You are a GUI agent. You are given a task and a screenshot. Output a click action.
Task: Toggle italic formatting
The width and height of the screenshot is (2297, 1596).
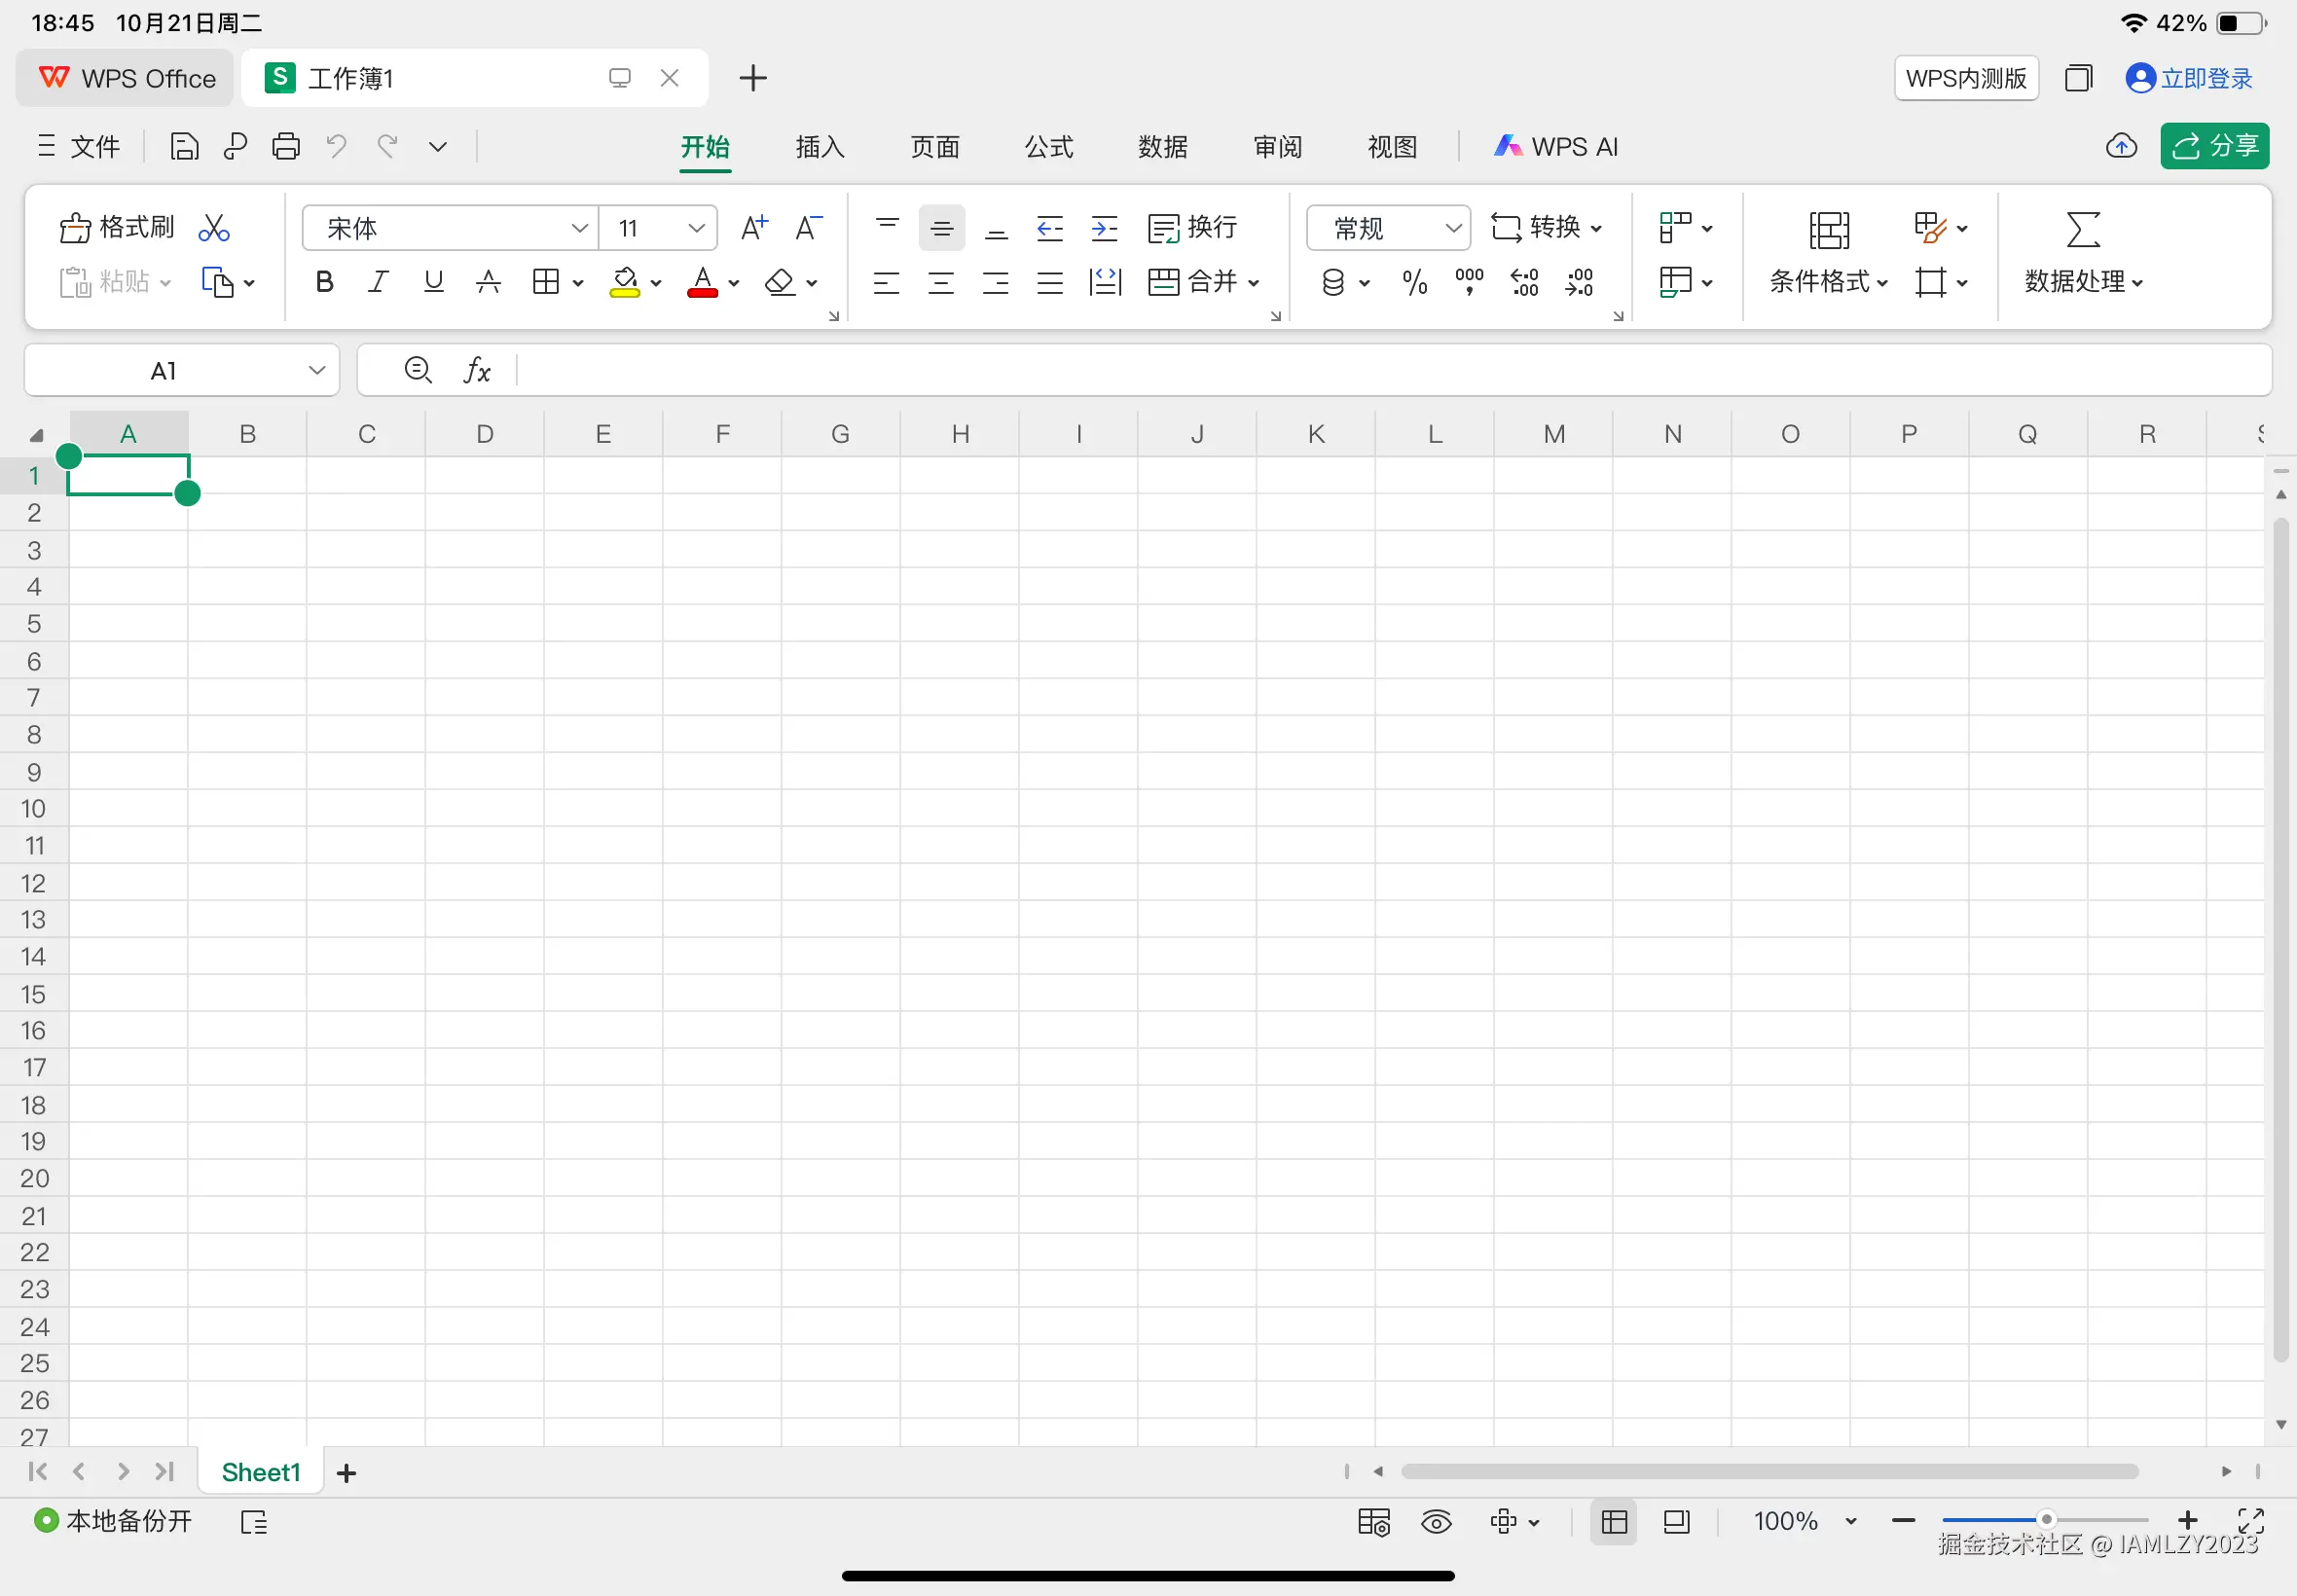pyautogui.click(x=378, y=283)
